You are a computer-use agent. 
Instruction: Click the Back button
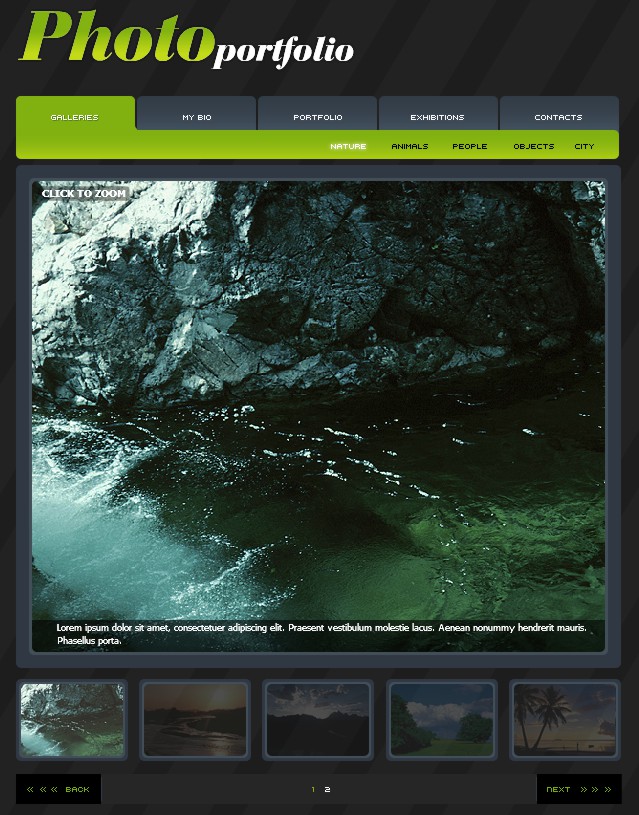click(58, 789)
